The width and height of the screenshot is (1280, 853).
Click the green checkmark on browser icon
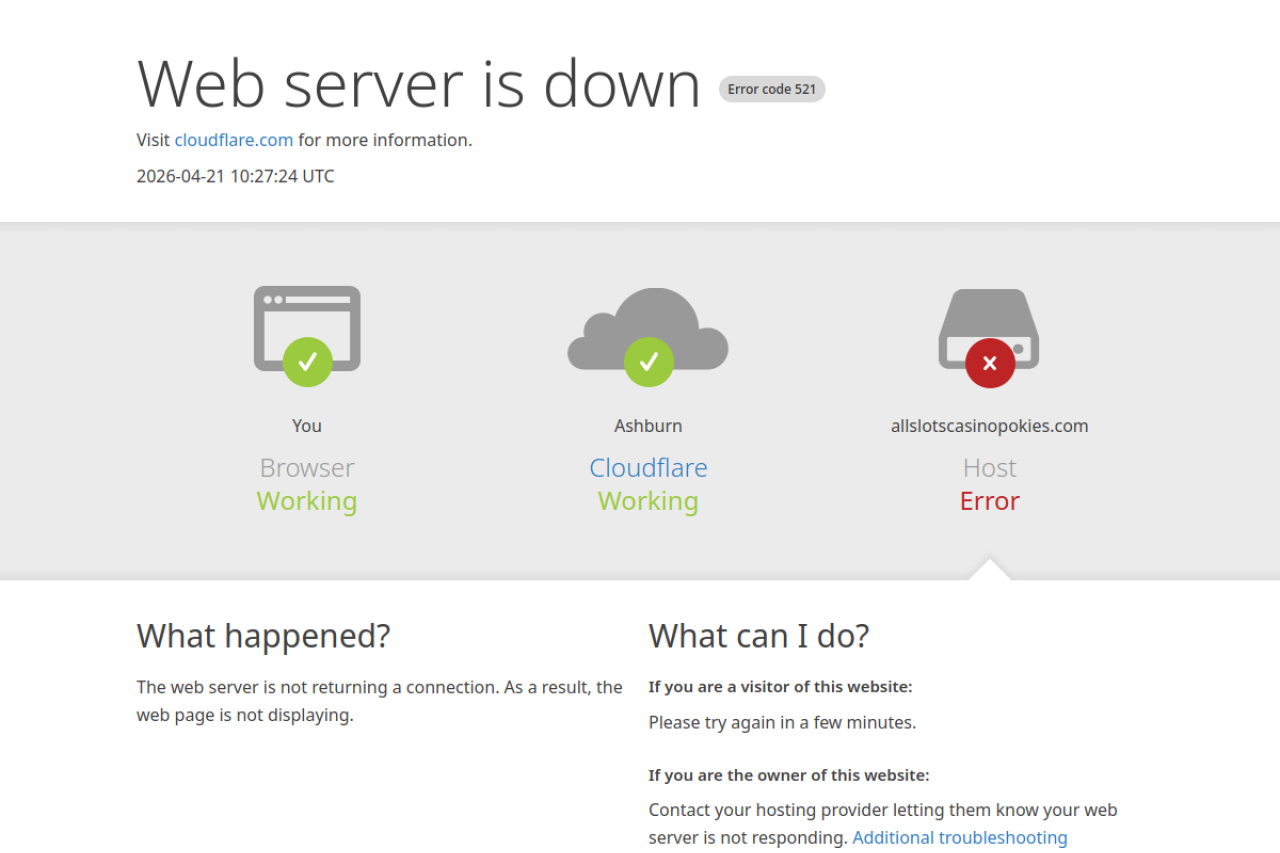(x=307, y=362)
